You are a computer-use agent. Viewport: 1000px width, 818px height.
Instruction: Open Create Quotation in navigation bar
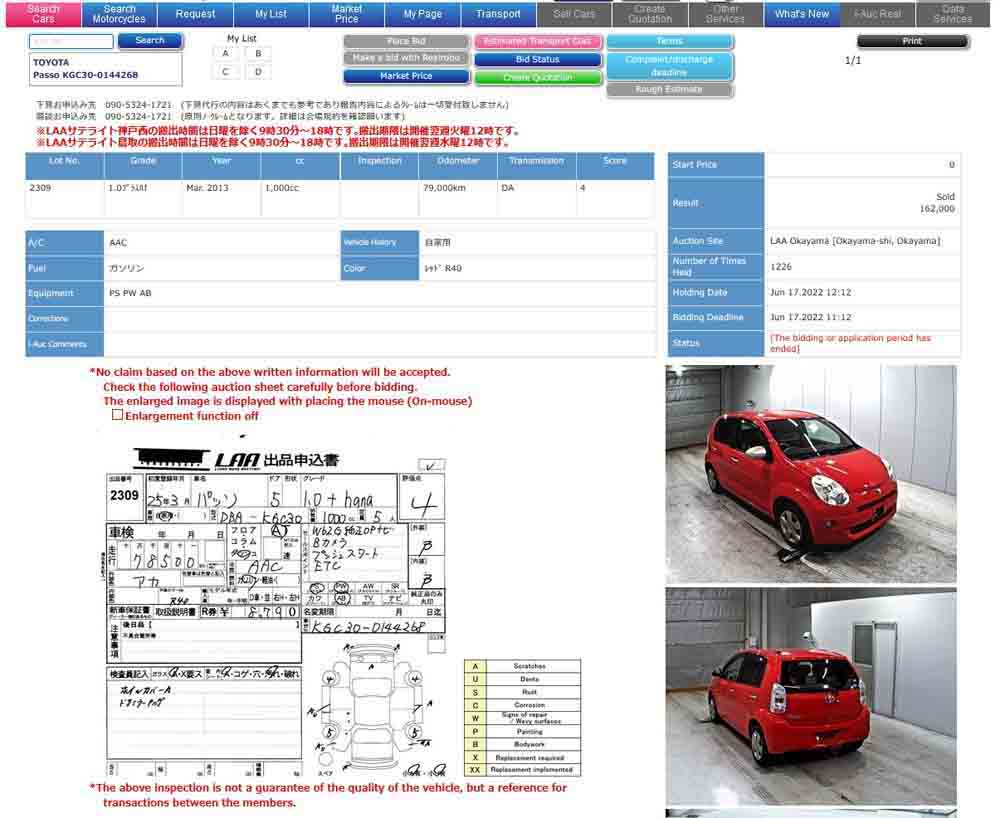(x=650, y=13)
